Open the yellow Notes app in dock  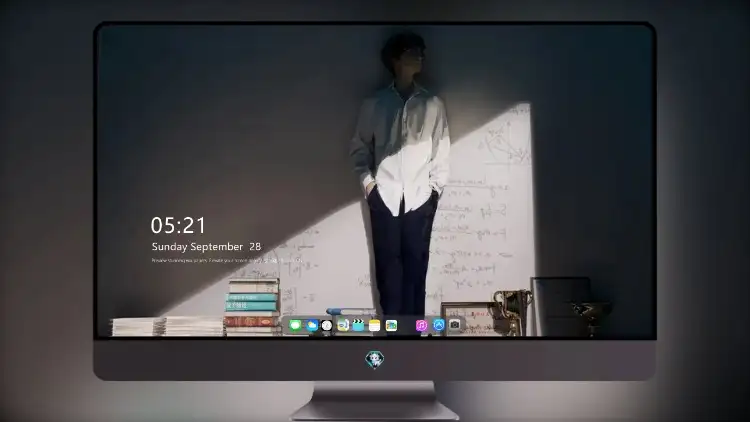pyautogui.click(x=375, y=325)
